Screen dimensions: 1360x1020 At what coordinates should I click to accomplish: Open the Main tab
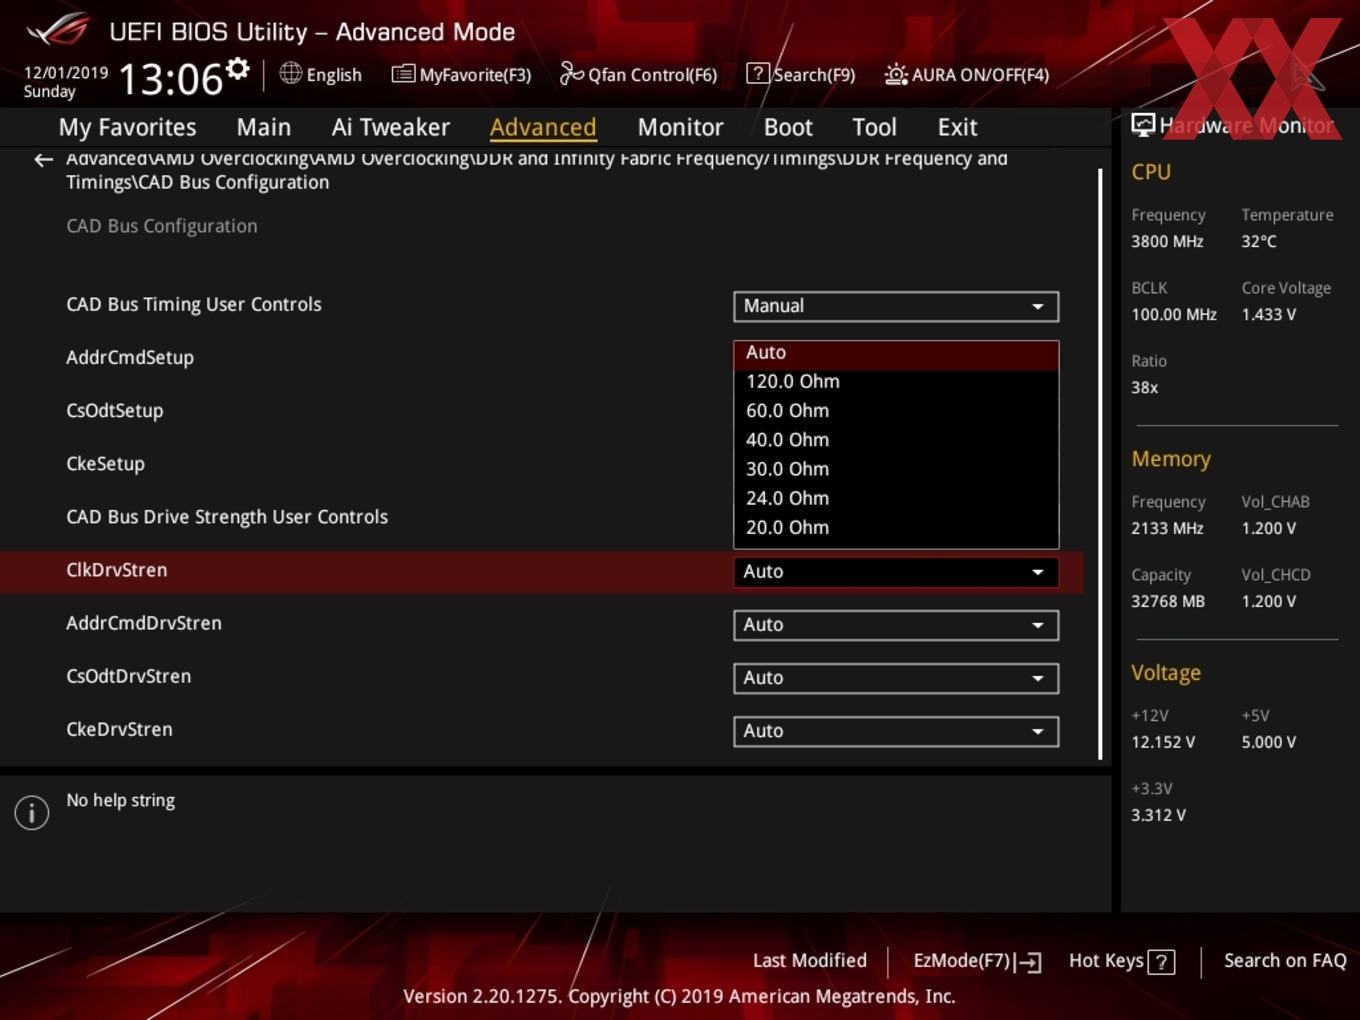click(264, 127)
